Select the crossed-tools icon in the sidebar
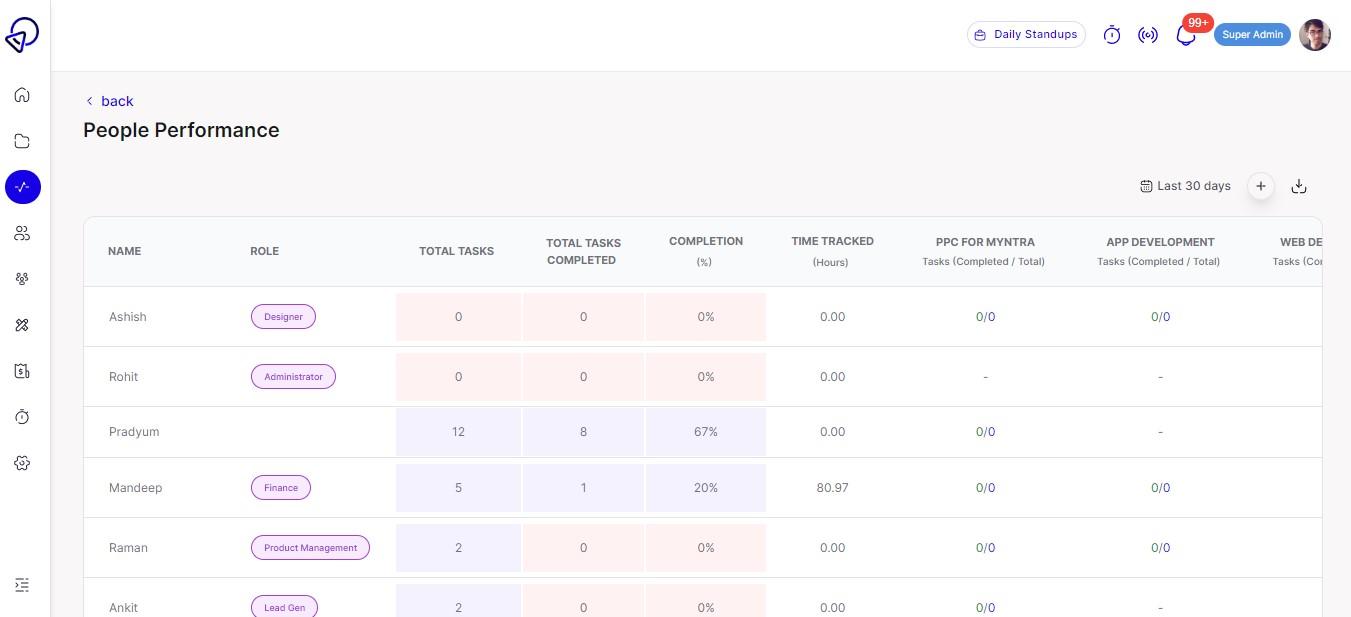Screen dimensions: 1351x617 pyautogui.click(x=22, y=325)
